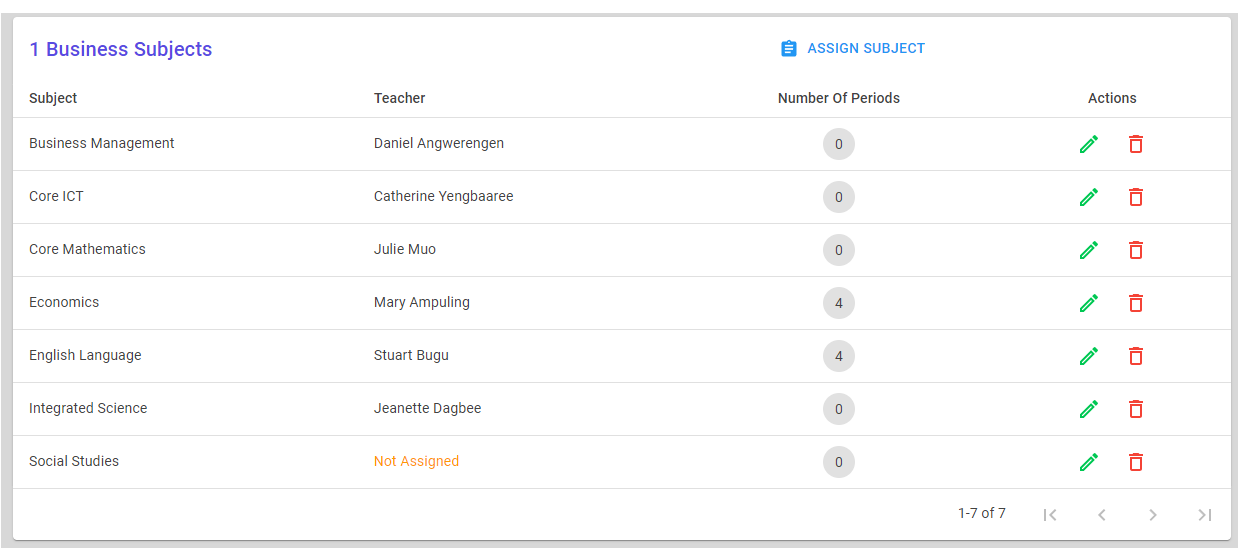Image resolution: width=1238 pixels, height=548 pixels.
Task: Sort by Number Of Periods header
Action: click(x=839, y=98)
